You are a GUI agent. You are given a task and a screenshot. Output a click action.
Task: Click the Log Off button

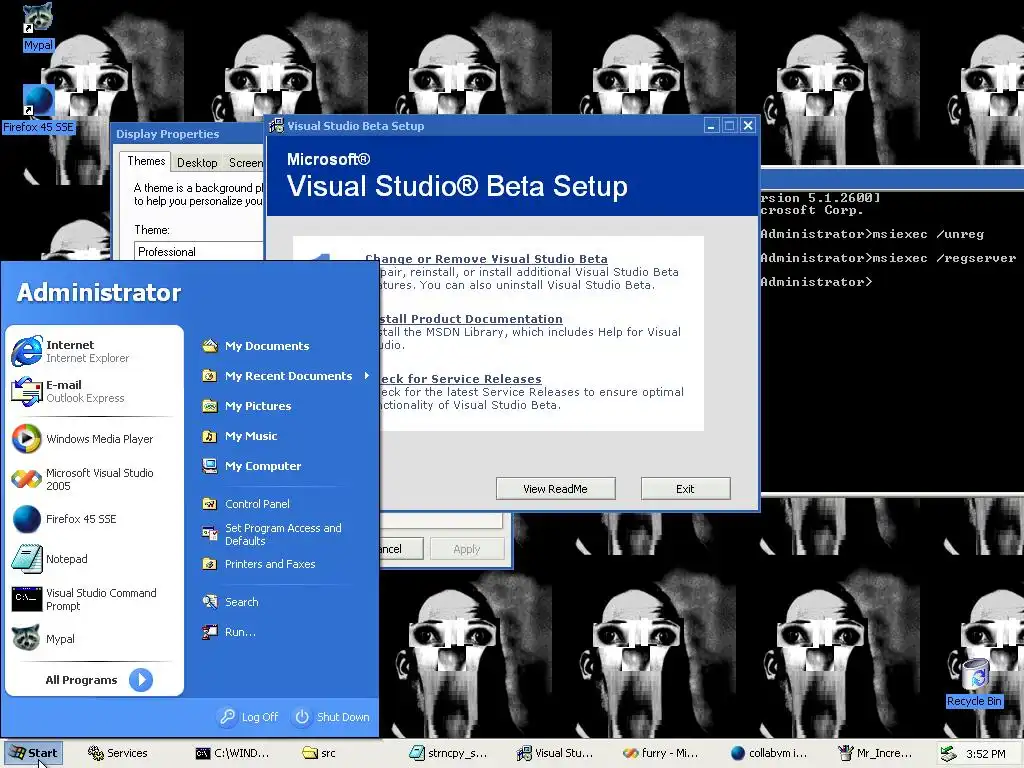tap(249, 717)
